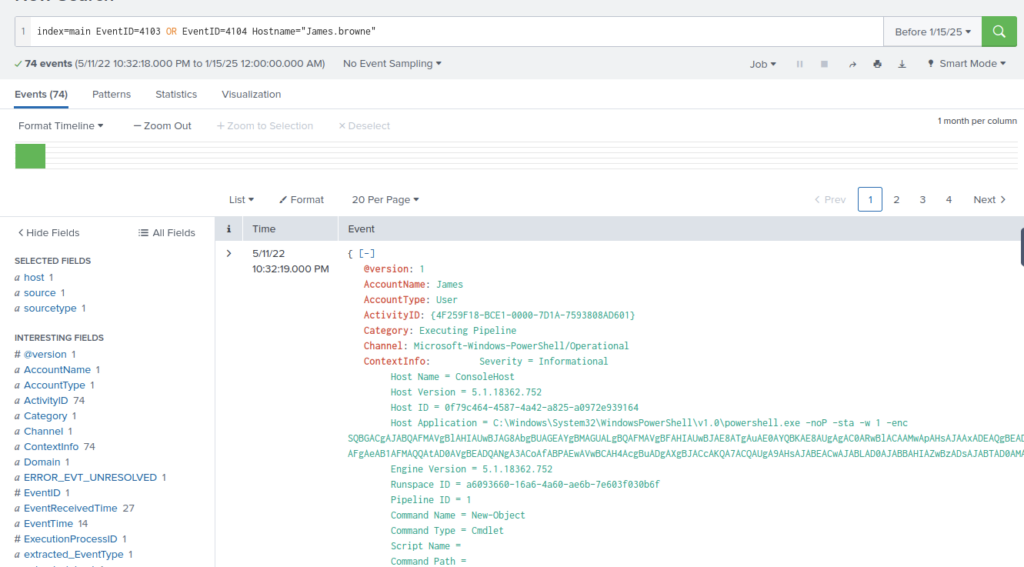Open sourcetype selected field
The image size is (1024, 567).
[x=50, y=308]
